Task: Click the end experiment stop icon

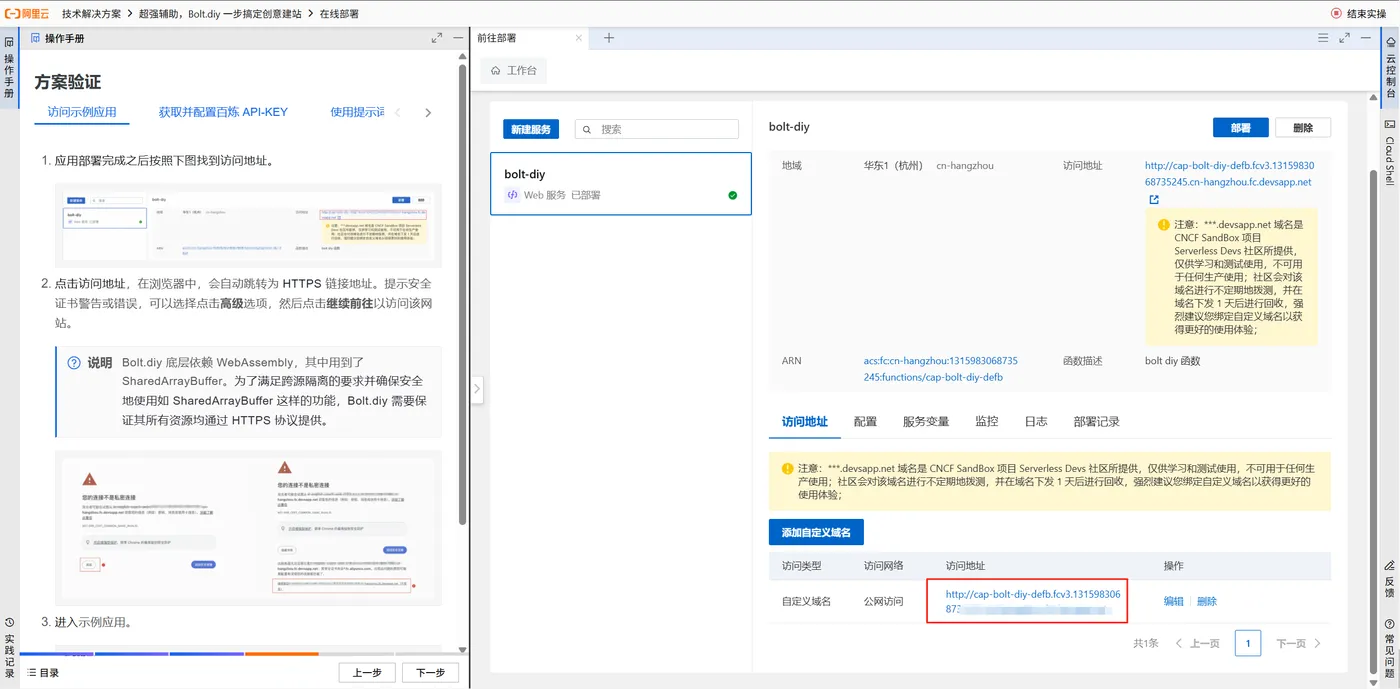Action: (x=1336, y=14)
